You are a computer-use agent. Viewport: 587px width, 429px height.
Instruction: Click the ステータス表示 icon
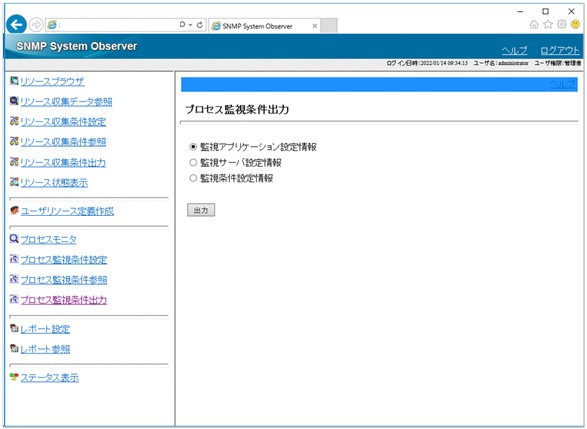14,377
